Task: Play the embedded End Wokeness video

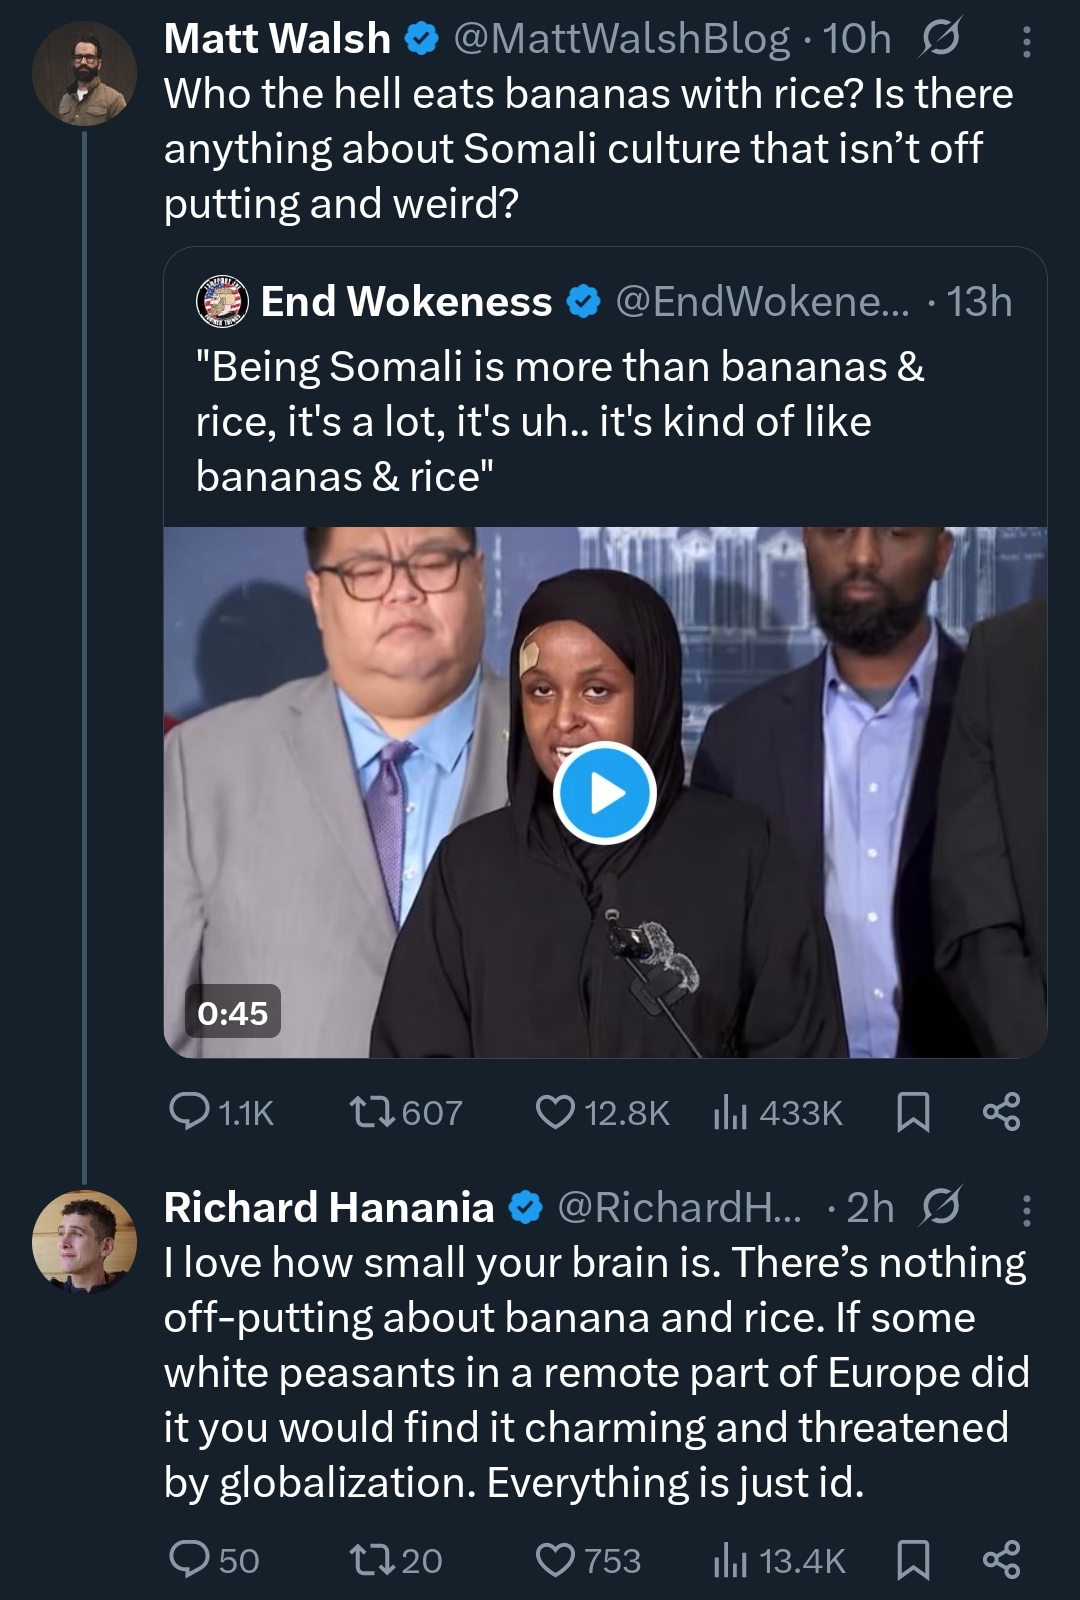Action: click(x=604, y=794)
